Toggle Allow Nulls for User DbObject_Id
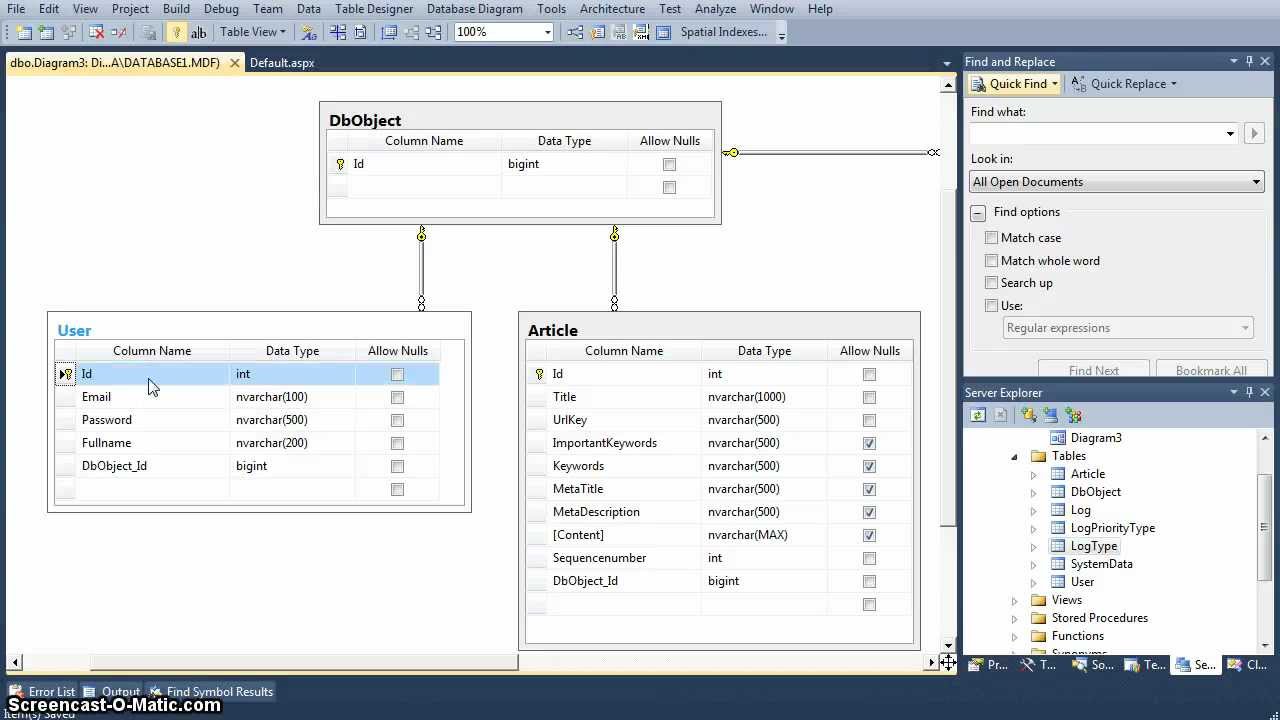1280x720 pixels. pos(397,466)
